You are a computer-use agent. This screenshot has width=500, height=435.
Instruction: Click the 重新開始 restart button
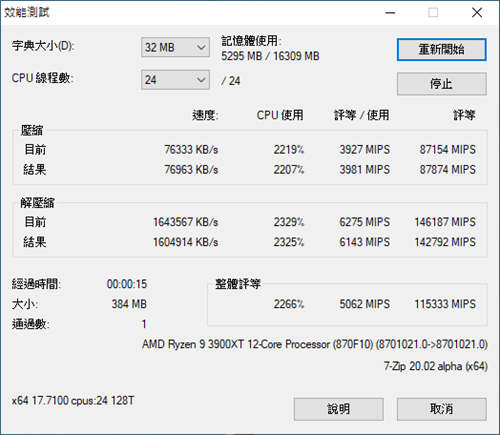pyautogui.click(x=441, y=50)
